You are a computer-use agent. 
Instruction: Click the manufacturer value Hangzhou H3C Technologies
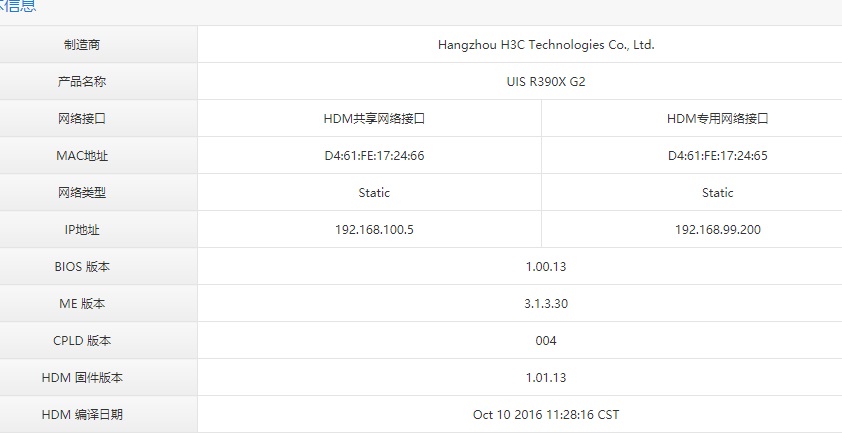tap(545, 45)
